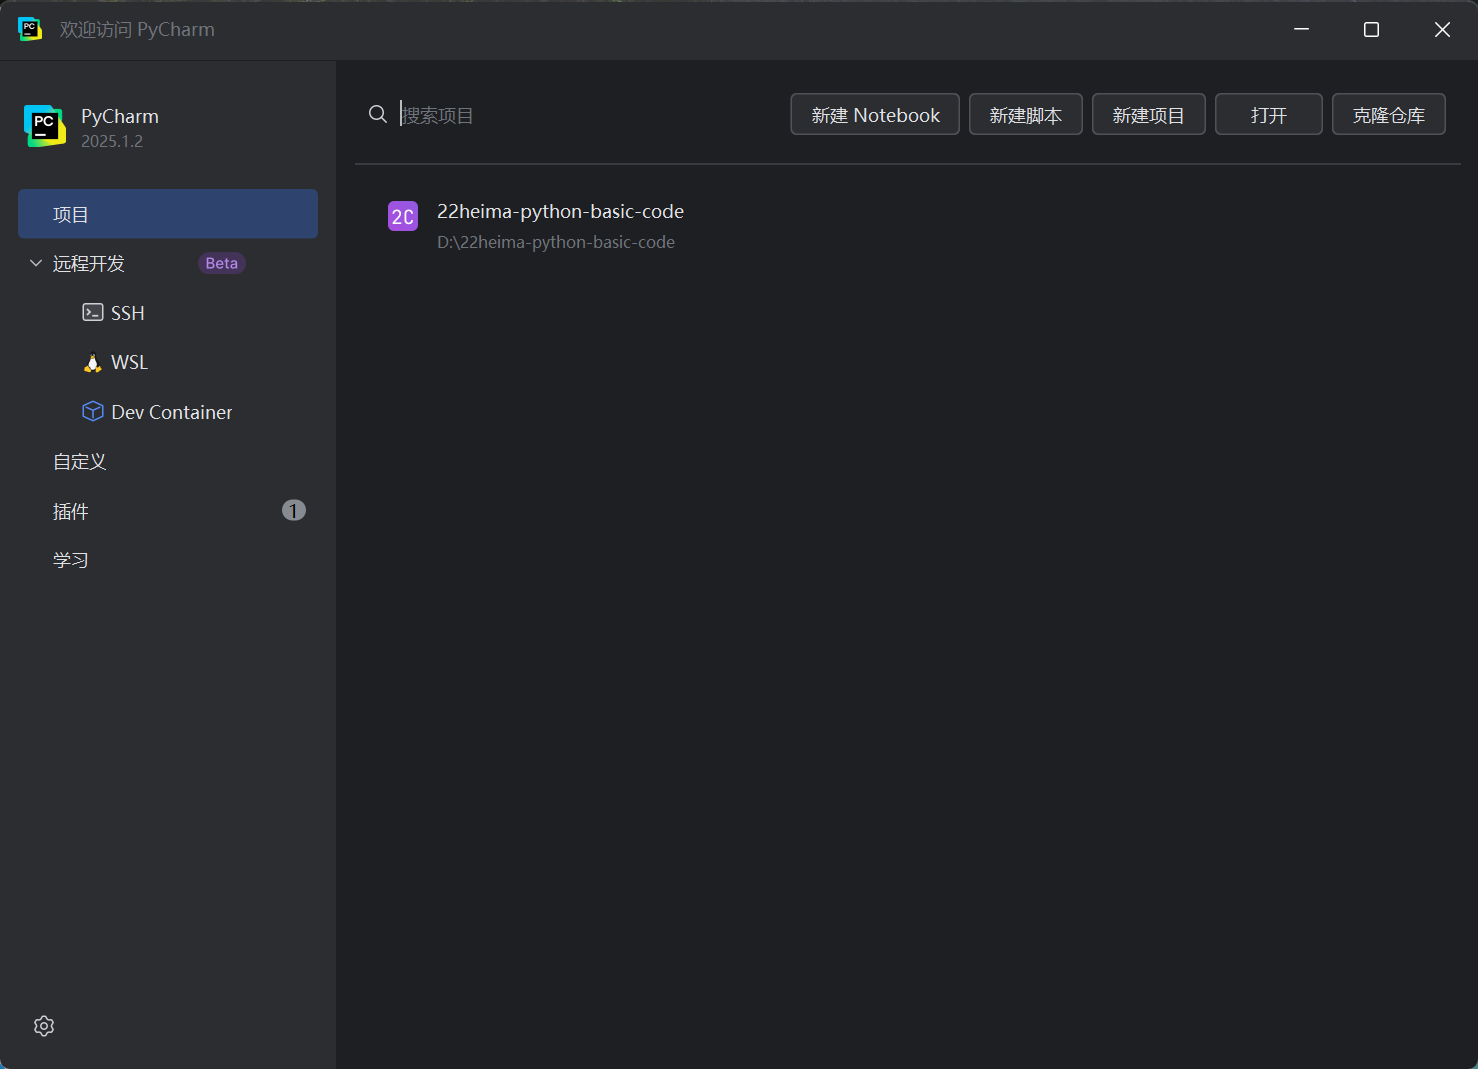
Task: Open project 22heima-python-basic-code
Action: click(x=560, y=211)
